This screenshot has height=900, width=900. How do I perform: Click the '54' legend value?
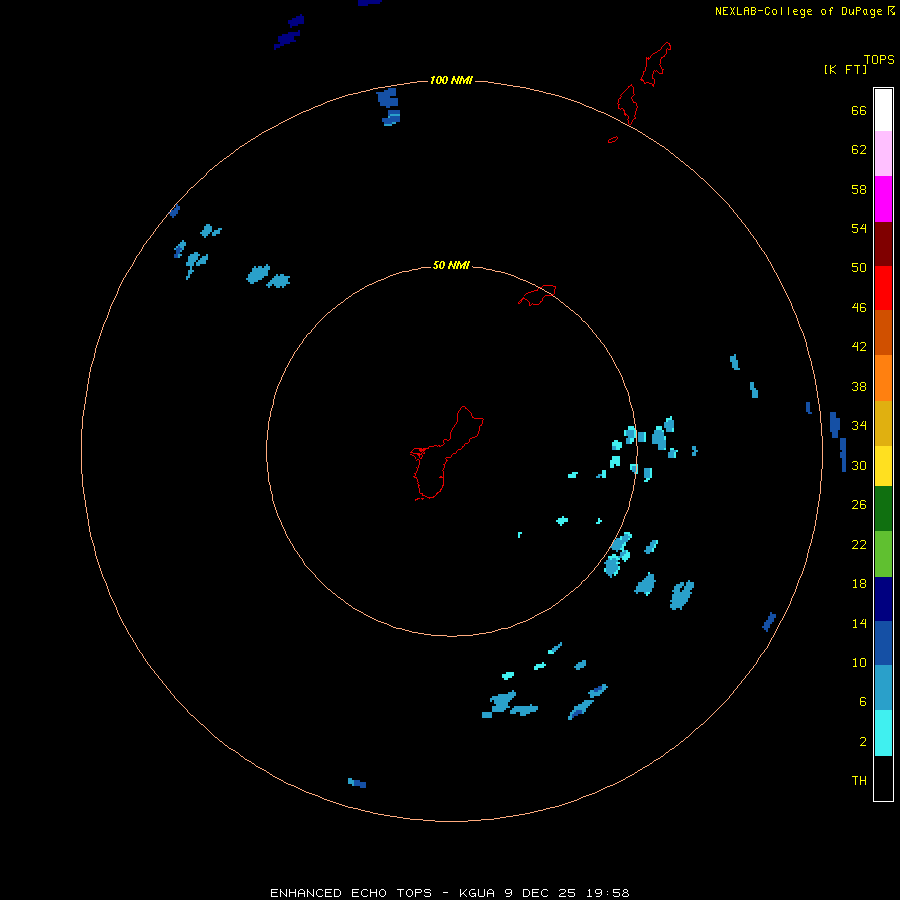tap(859, 228)
